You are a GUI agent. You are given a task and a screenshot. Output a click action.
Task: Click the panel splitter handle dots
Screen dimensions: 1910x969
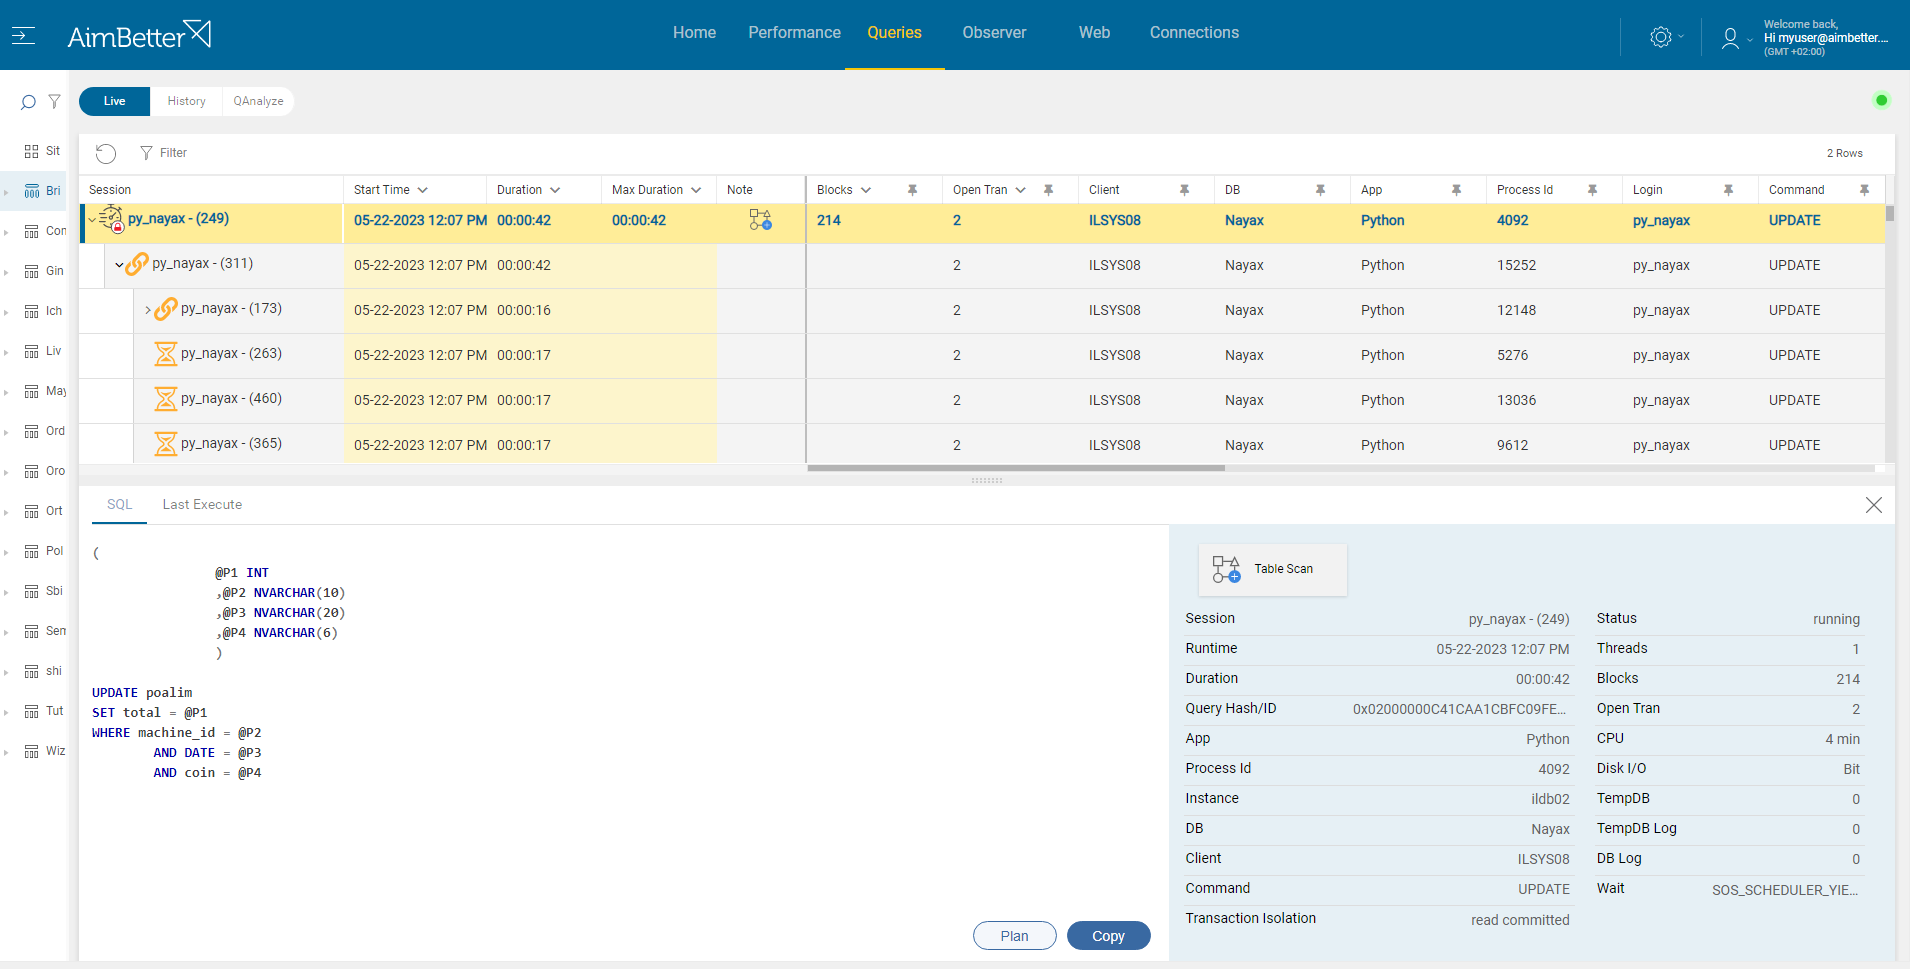point(986,481)
